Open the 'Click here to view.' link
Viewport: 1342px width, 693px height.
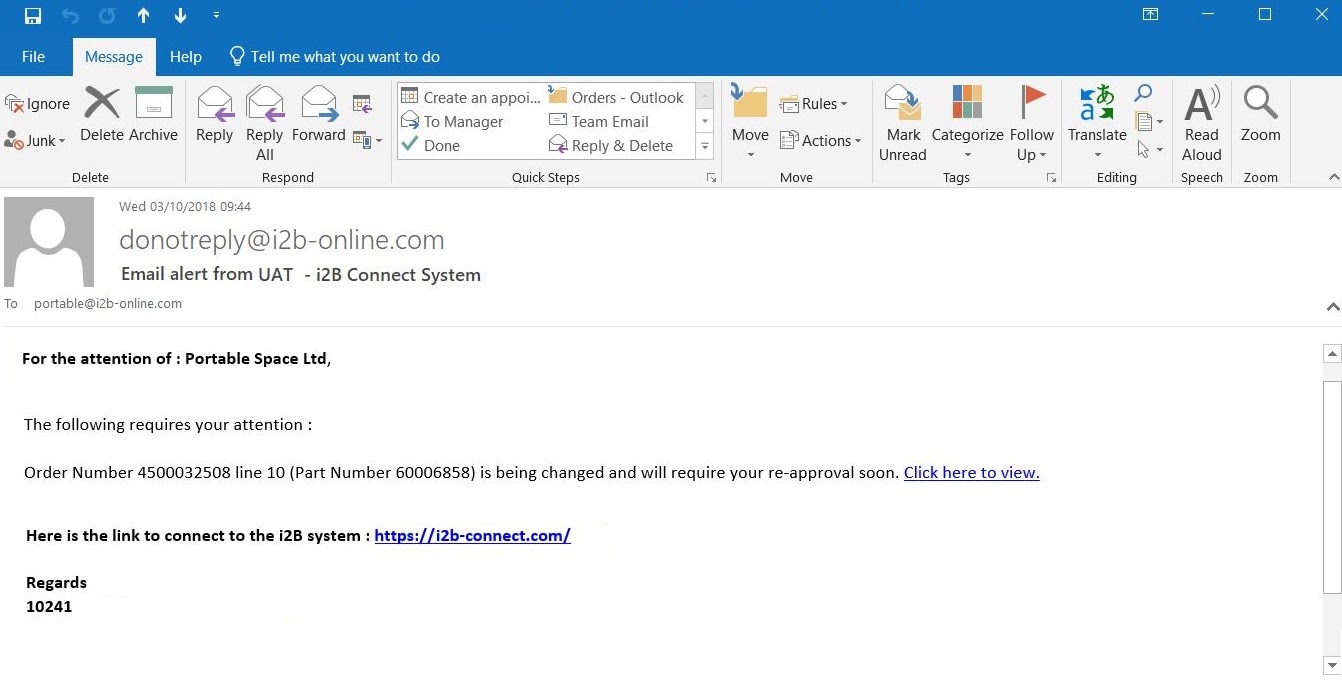(971, 473)
